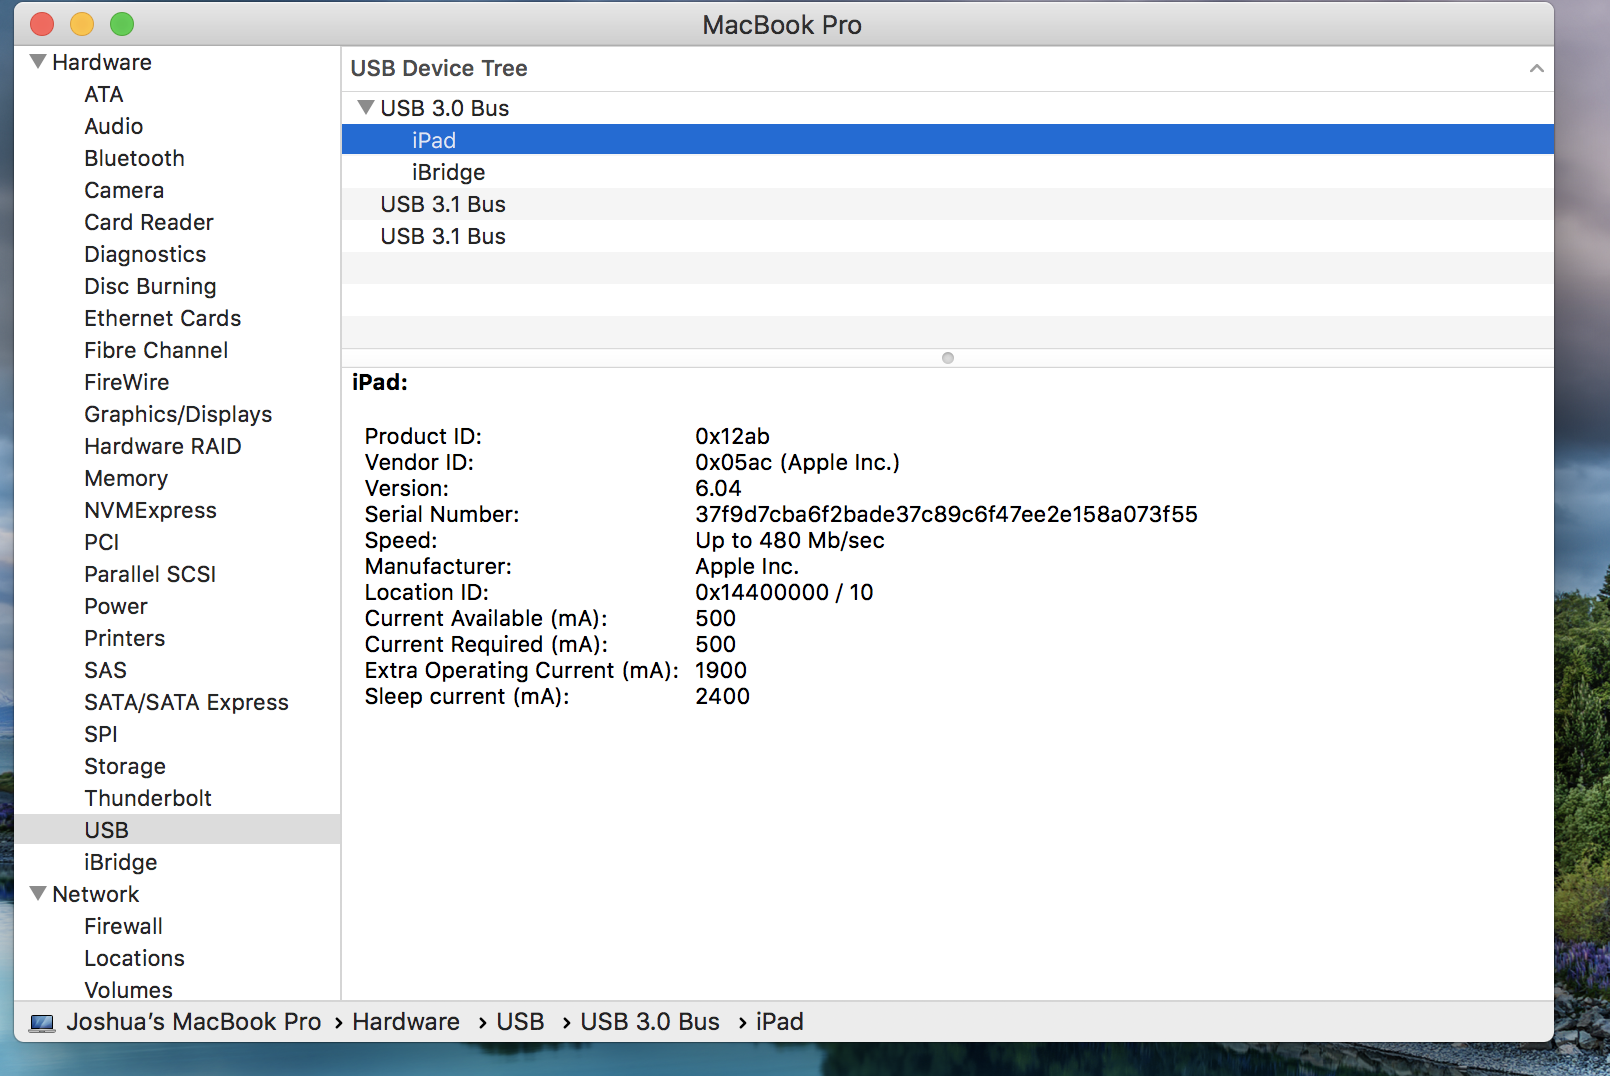
Task: Open the Parallel SCSI section
Action: (150, 574)
